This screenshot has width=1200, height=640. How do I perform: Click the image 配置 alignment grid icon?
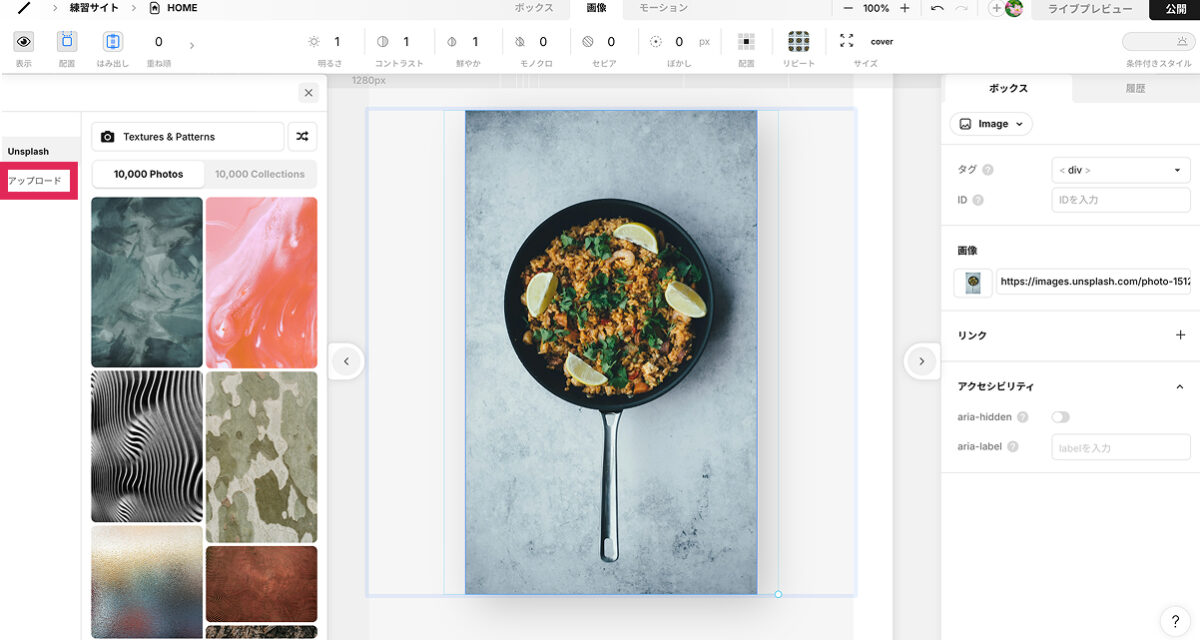[746, 42]
